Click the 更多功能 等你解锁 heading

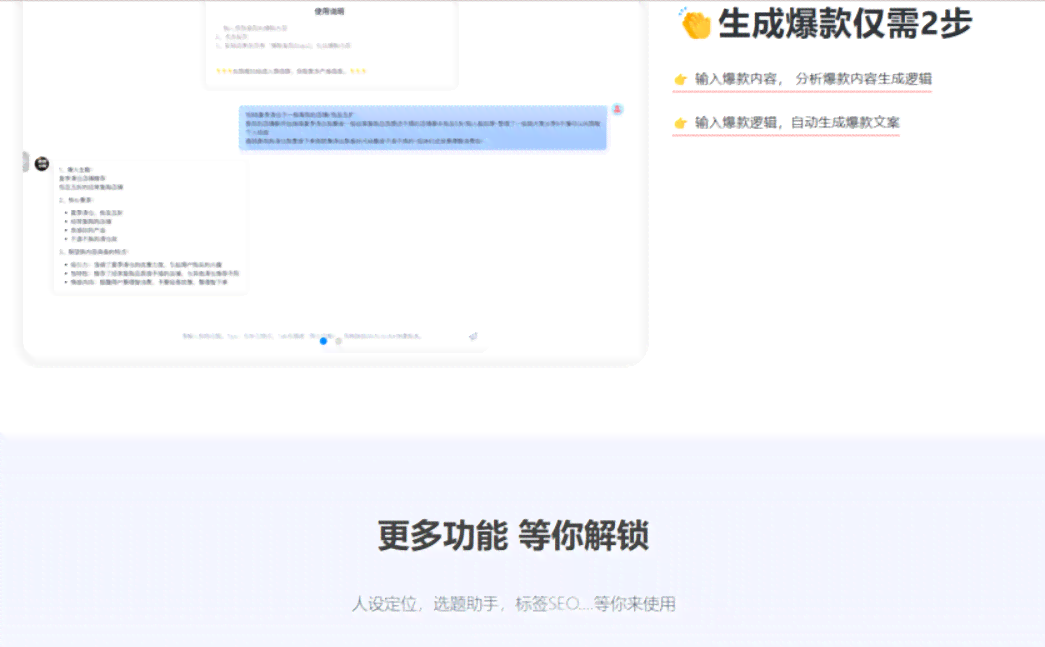(x=513, y=536)
